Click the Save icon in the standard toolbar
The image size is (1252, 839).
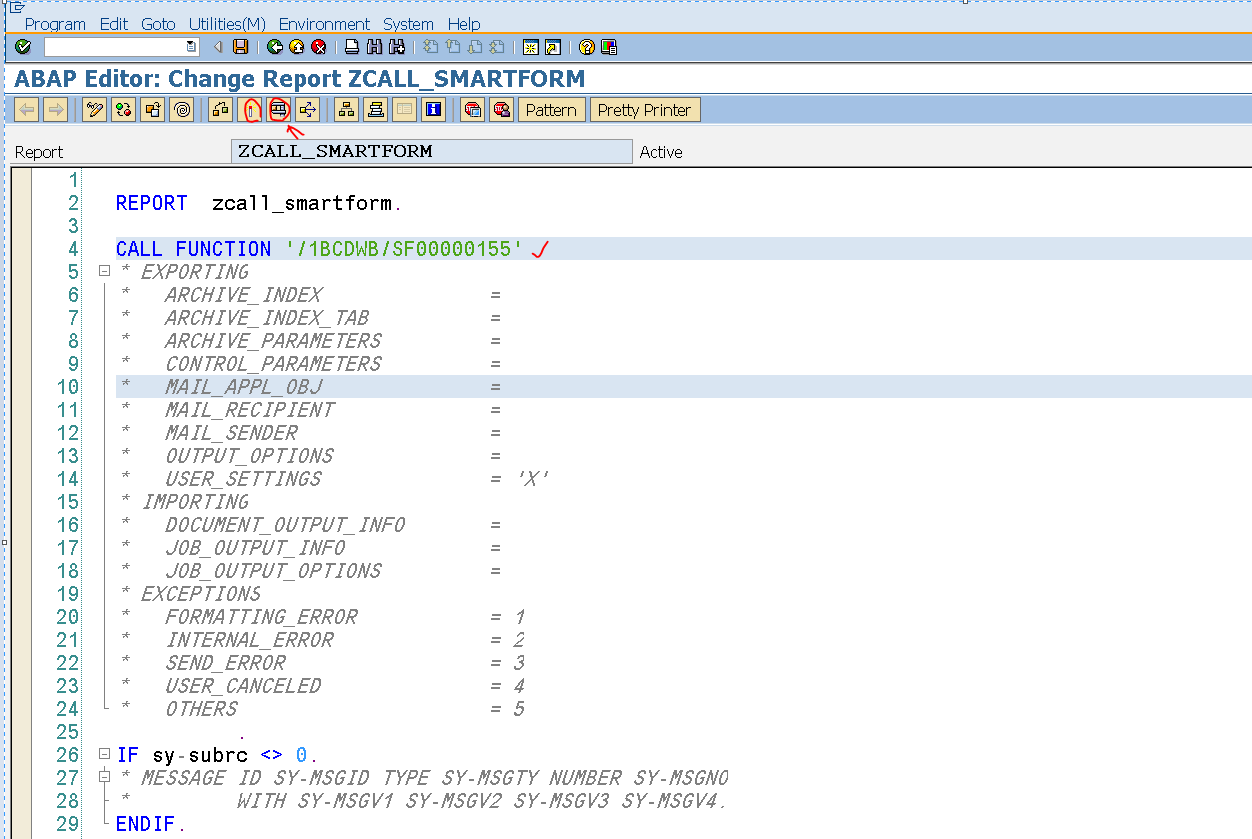click(x=240, y=47)
